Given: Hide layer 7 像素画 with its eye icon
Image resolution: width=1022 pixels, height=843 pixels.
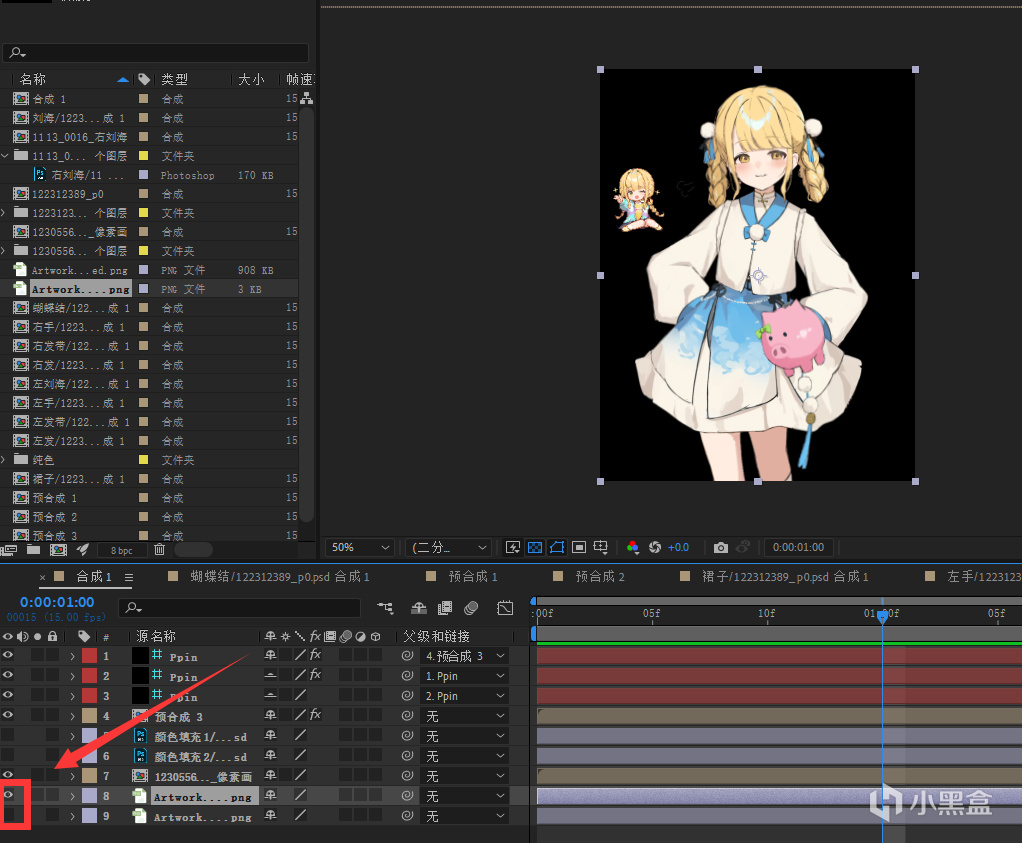Looking at the screenshot, I should pos(8,775).
